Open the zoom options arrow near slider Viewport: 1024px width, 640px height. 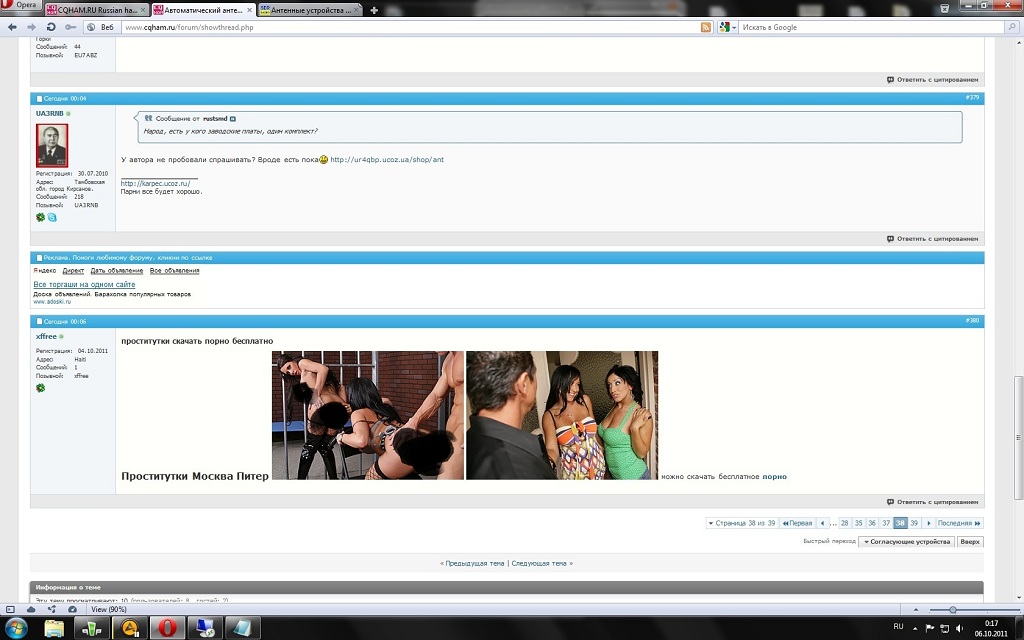pyautogui.click(x=916, y=609)
